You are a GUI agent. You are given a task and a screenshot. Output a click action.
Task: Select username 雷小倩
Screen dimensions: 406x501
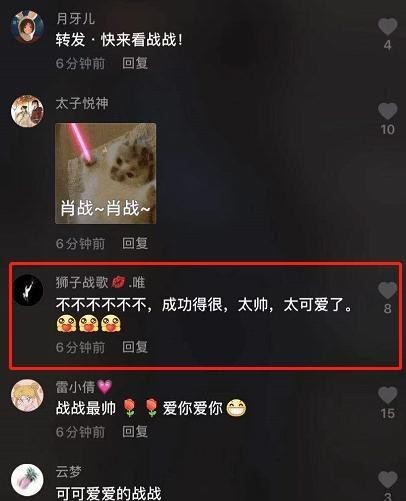click(75, 387)
